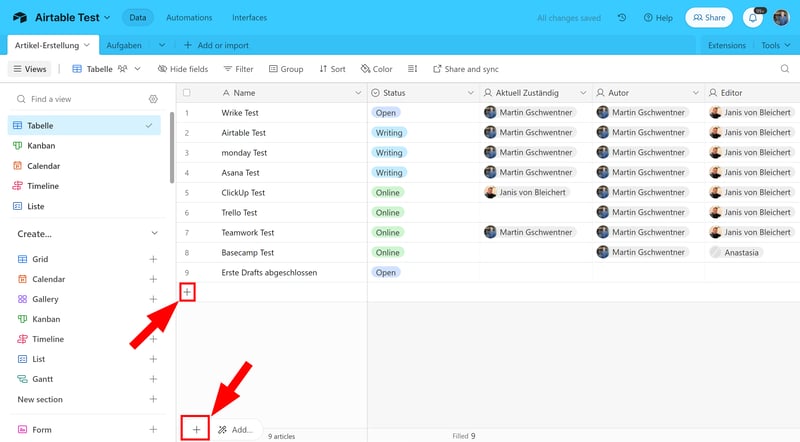
Task: Click plus next to Grid
Action: pos(153,259)
